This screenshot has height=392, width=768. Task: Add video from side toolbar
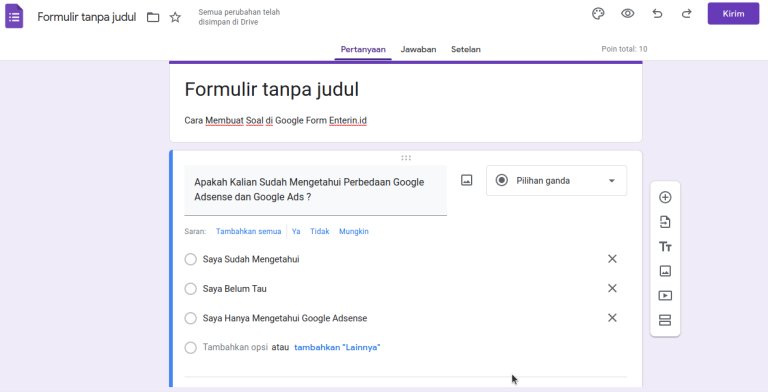(x=665, y=295)
